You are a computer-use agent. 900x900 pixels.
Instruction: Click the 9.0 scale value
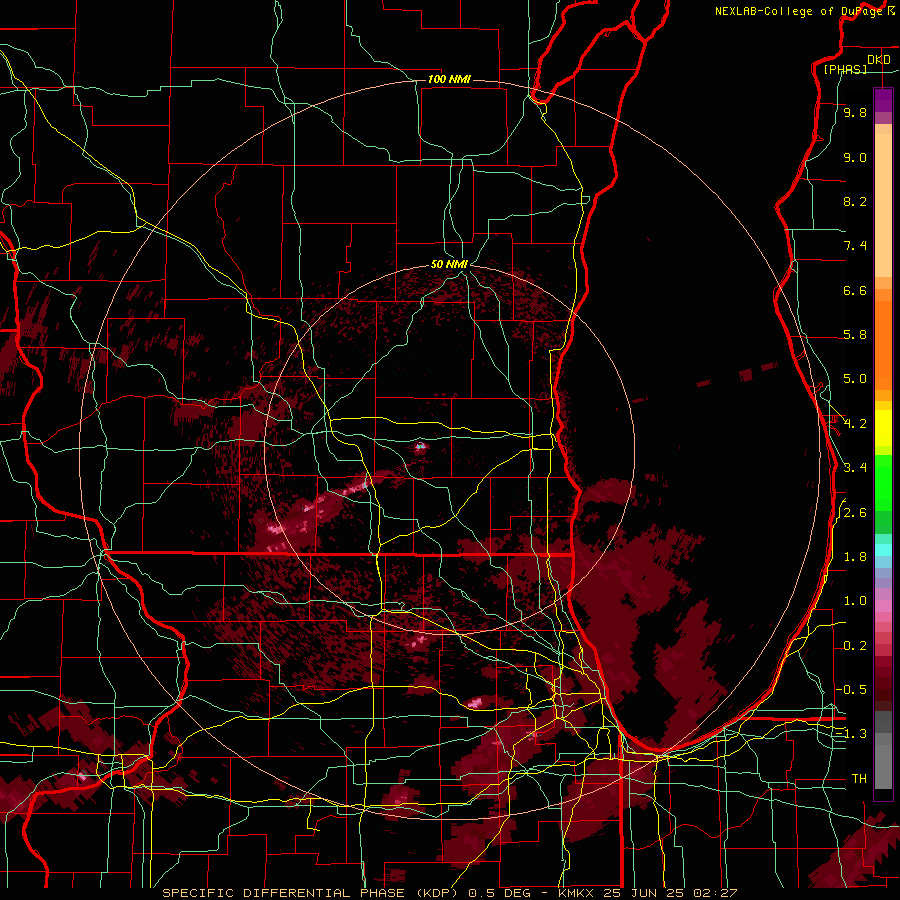pyautogui.click(x=855, y=157)
